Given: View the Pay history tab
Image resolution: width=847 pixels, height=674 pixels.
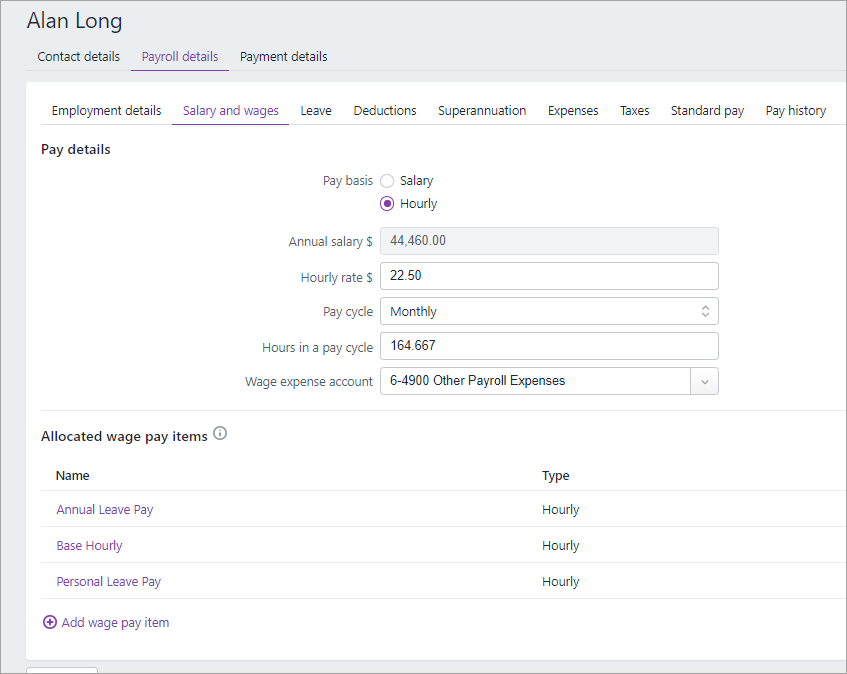Looking at the screenshot, I should 796,110.
